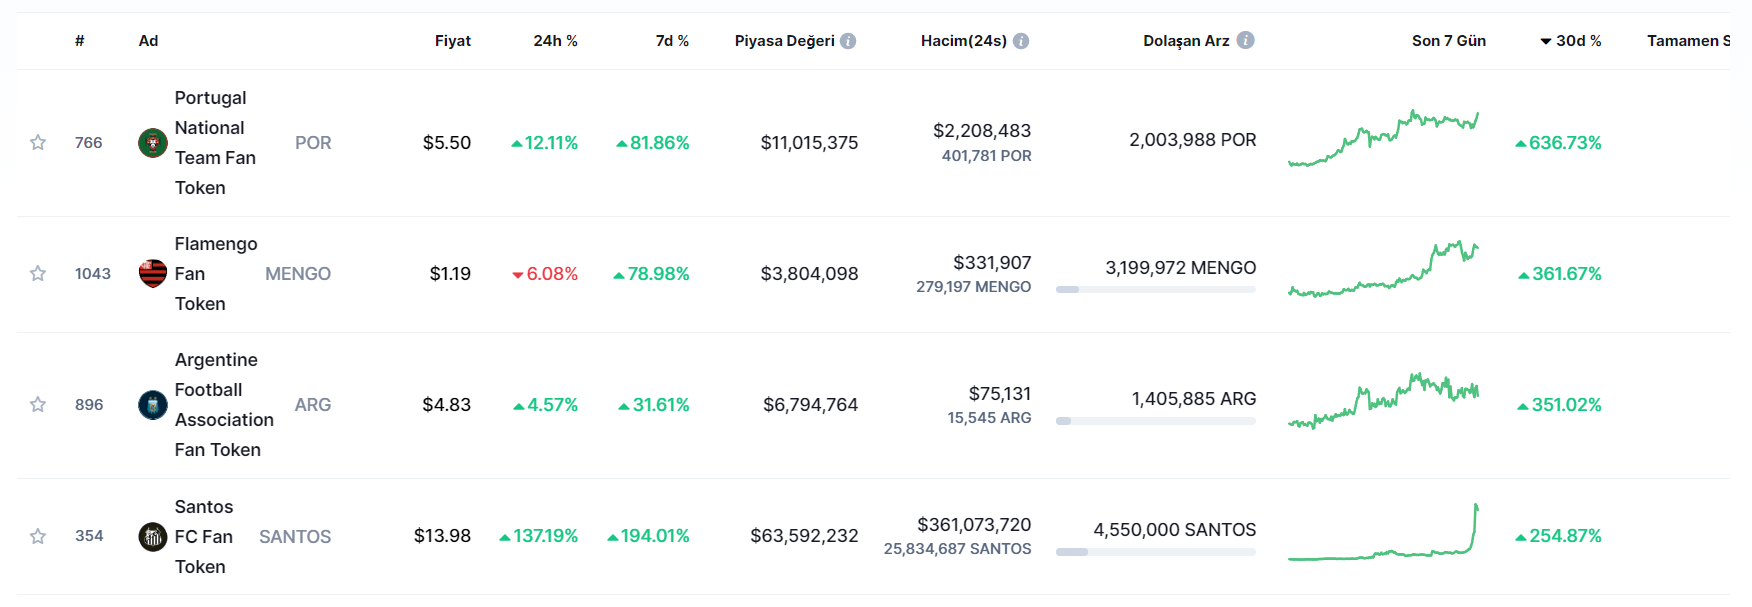1752x607 pixels.
Task: Favorite Santos FC Fan Token with star
Action: (x=38, y=536)
